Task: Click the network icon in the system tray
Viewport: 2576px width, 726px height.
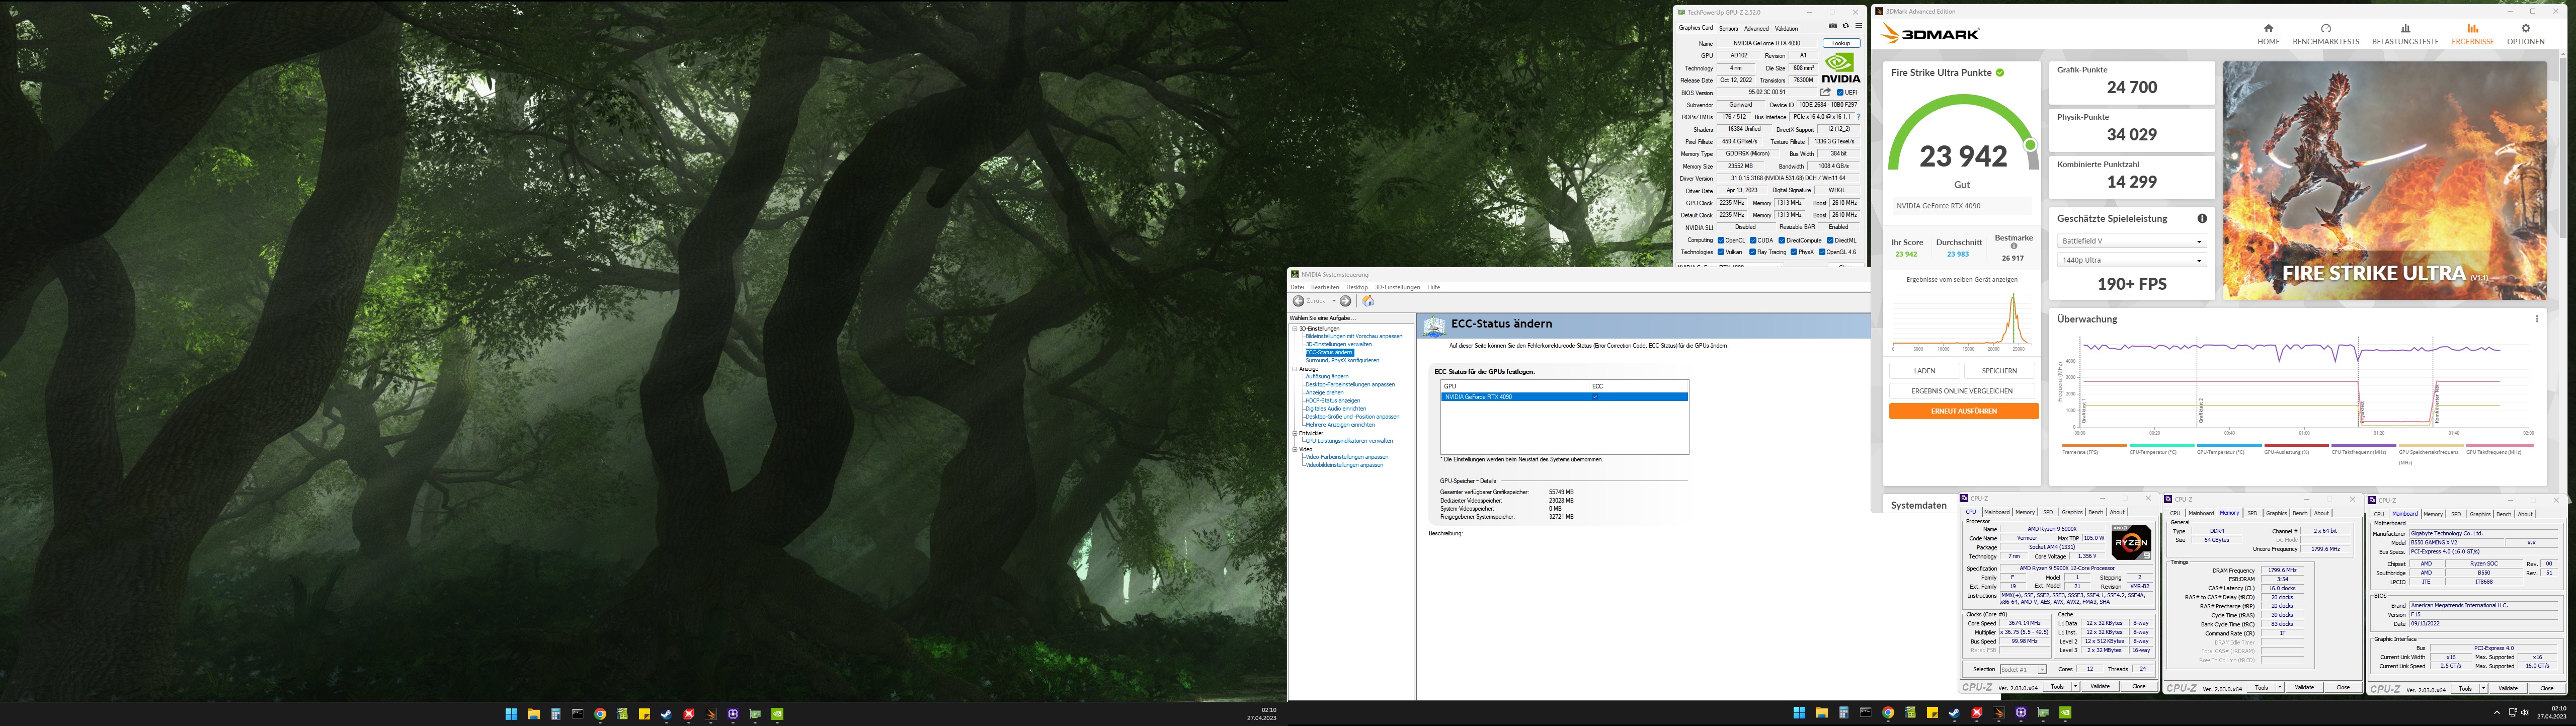Action: click(2513, 713)
